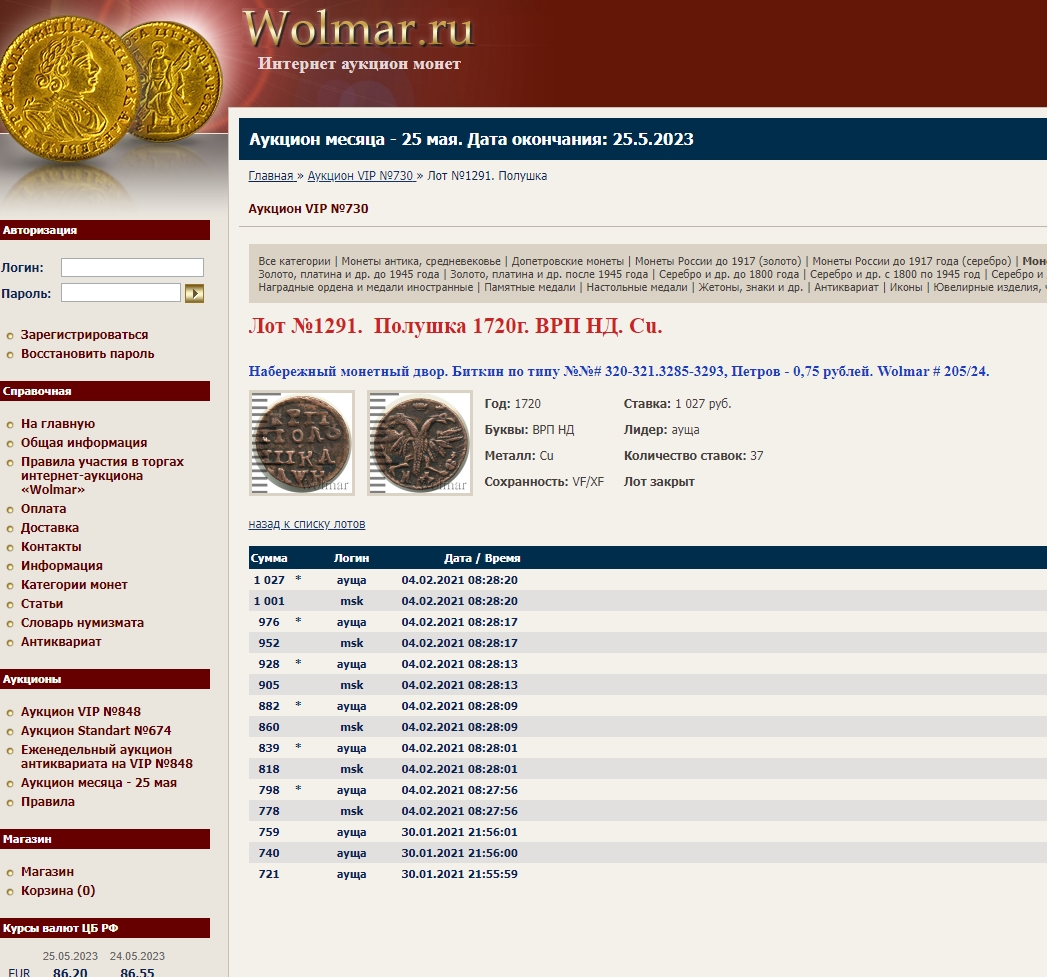
Task: Open Аукцион VIP №730 breadcrumb
Action: click(x=360, y=176)
